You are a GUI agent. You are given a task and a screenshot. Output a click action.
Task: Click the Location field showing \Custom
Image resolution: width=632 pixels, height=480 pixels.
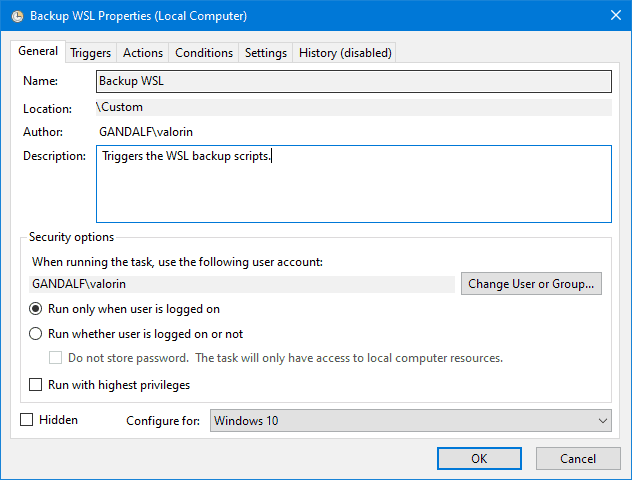pyautogui.click(x=353, y=107)
